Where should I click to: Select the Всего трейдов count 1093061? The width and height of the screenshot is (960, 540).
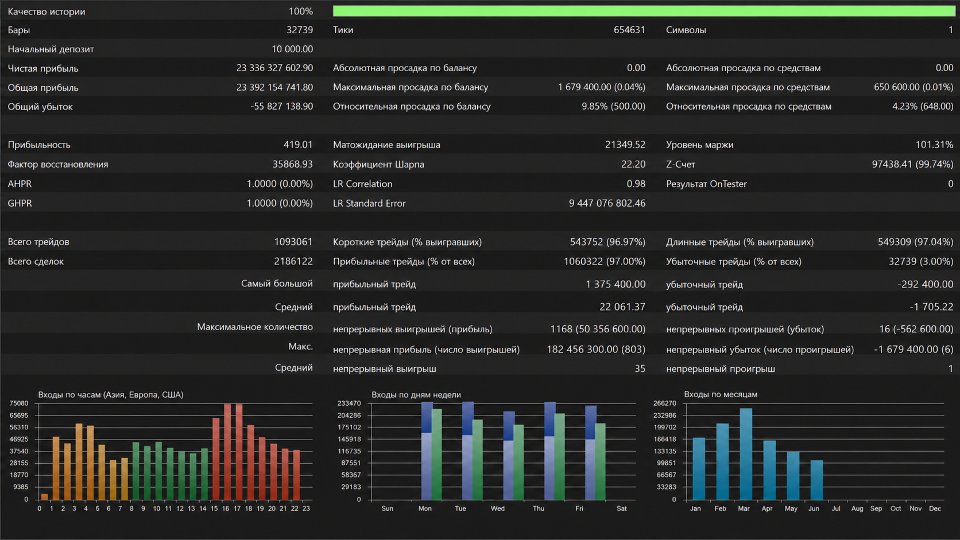(293, 242)
